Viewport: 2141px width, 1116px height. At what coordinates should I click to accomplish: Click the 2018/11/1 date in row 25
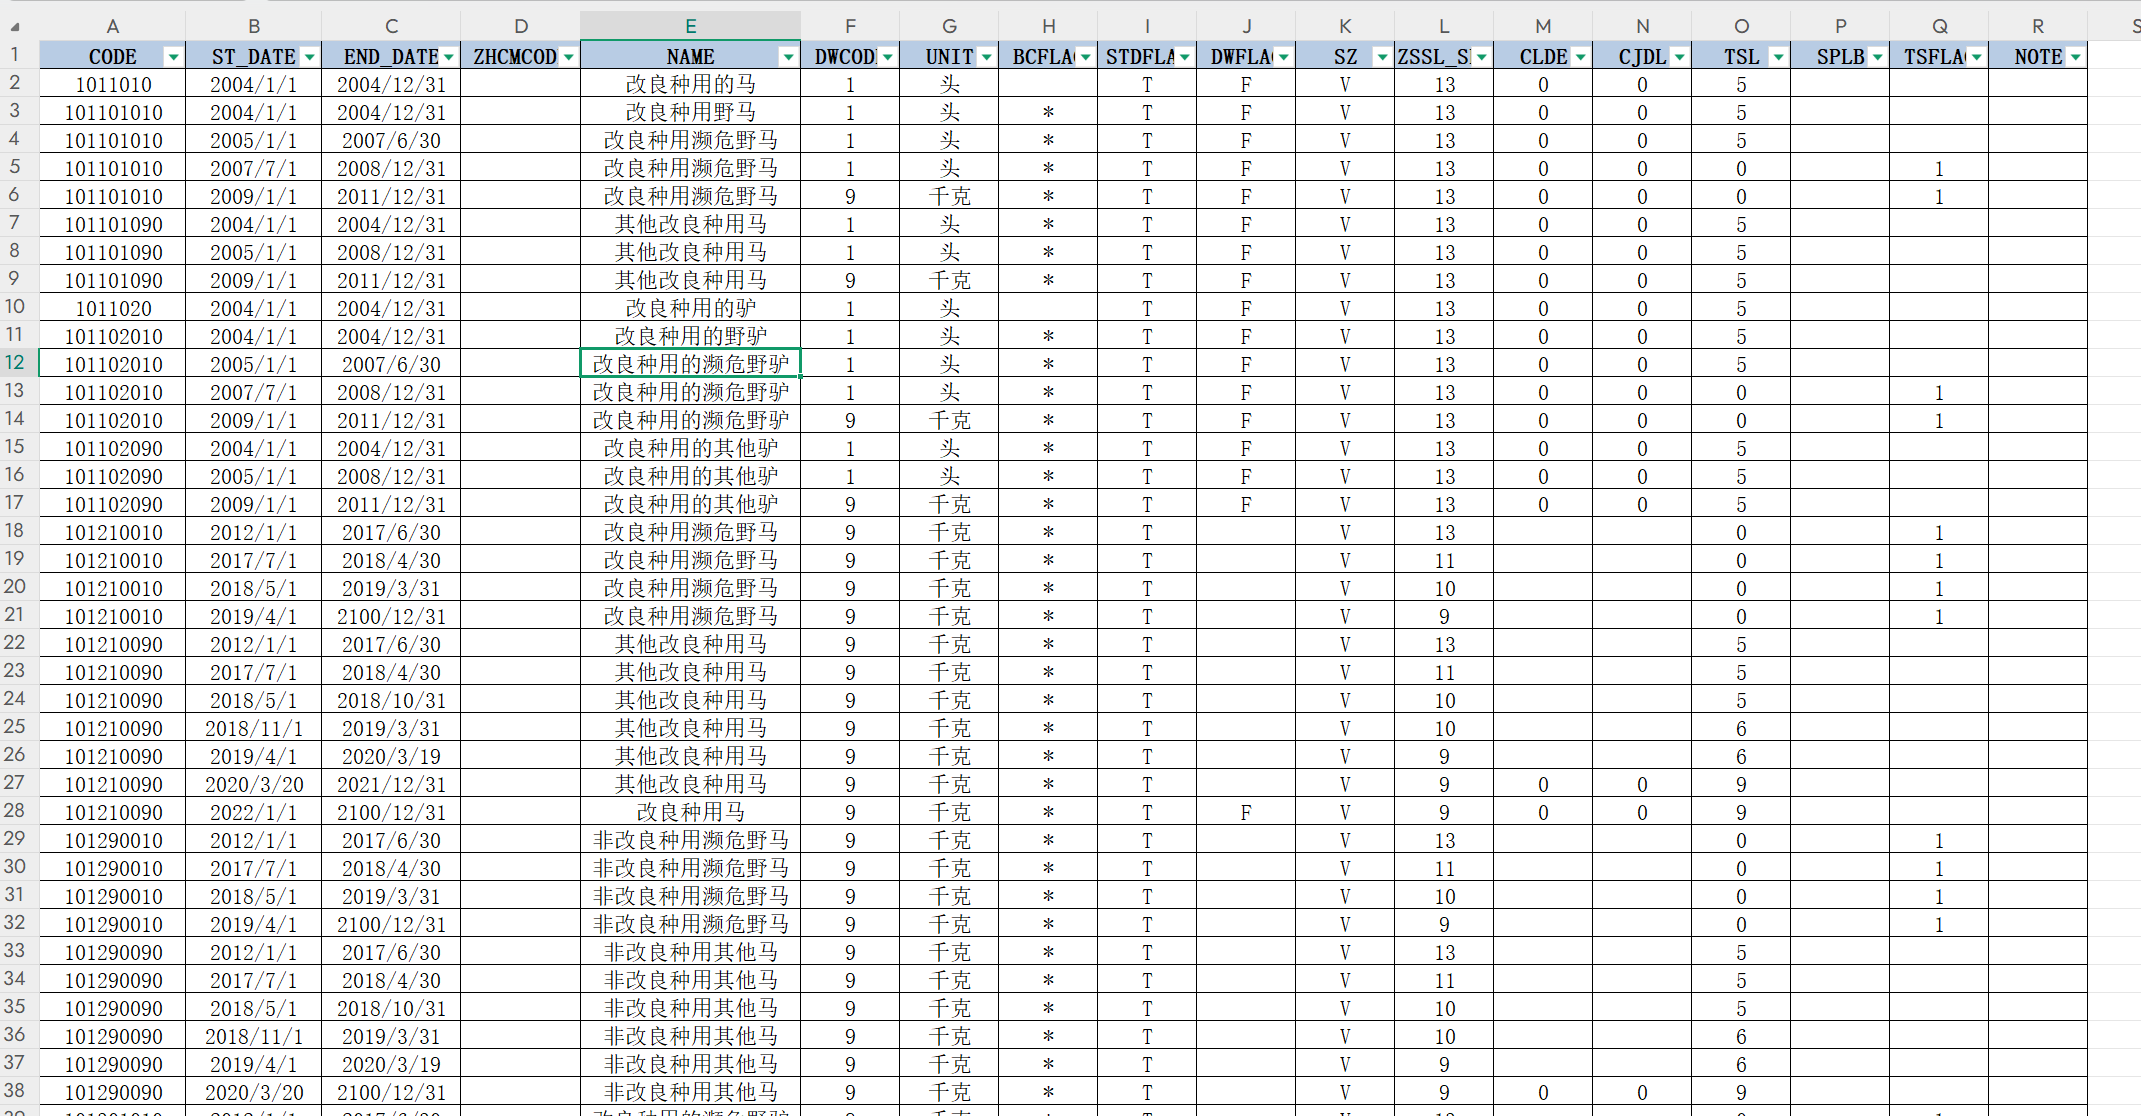[254, 728]
